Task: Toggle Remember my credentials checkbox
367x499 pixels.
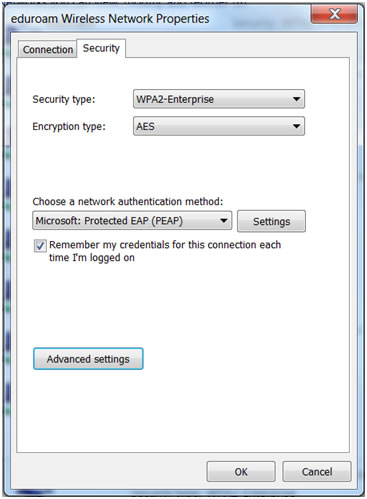Action: pos(40,246)
